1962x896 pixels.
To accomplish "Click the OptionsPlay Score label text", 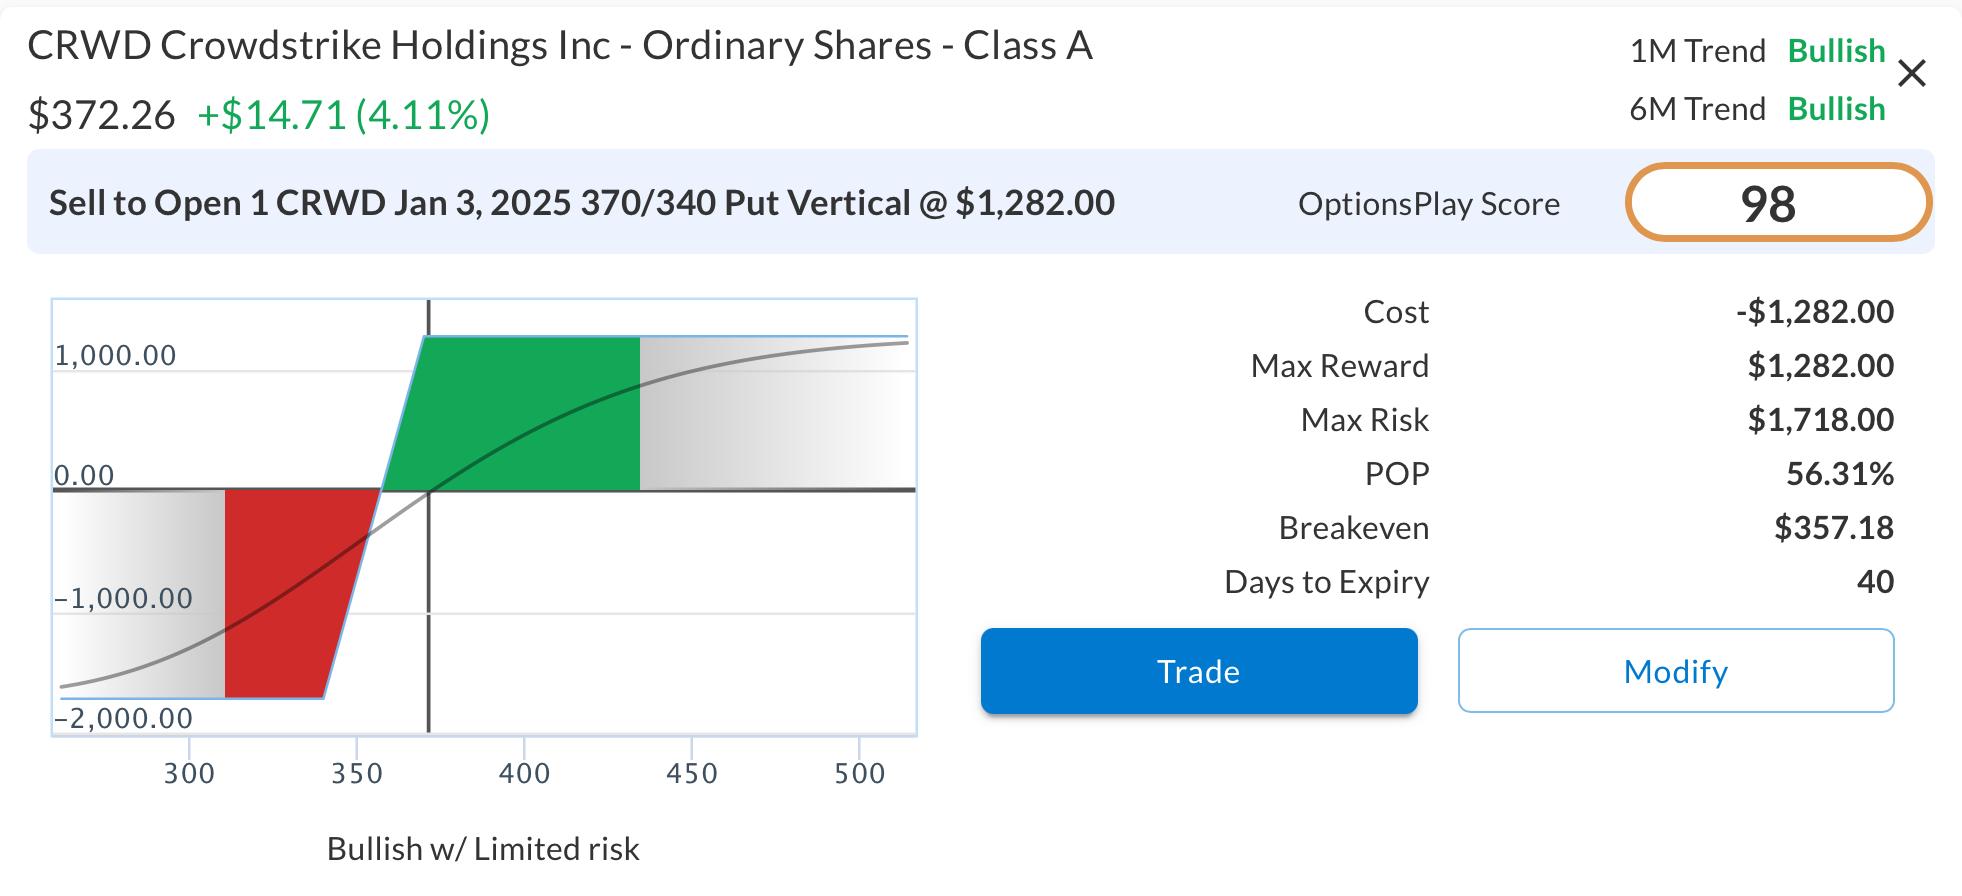I will pyautogui.click(x=1428, y=204).
